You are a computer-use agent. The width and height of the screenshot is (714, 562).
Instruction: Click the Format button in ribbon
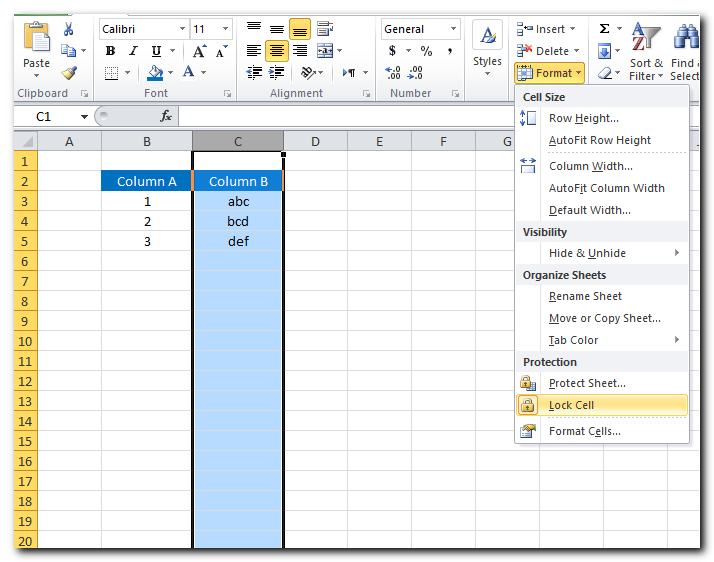549,73
